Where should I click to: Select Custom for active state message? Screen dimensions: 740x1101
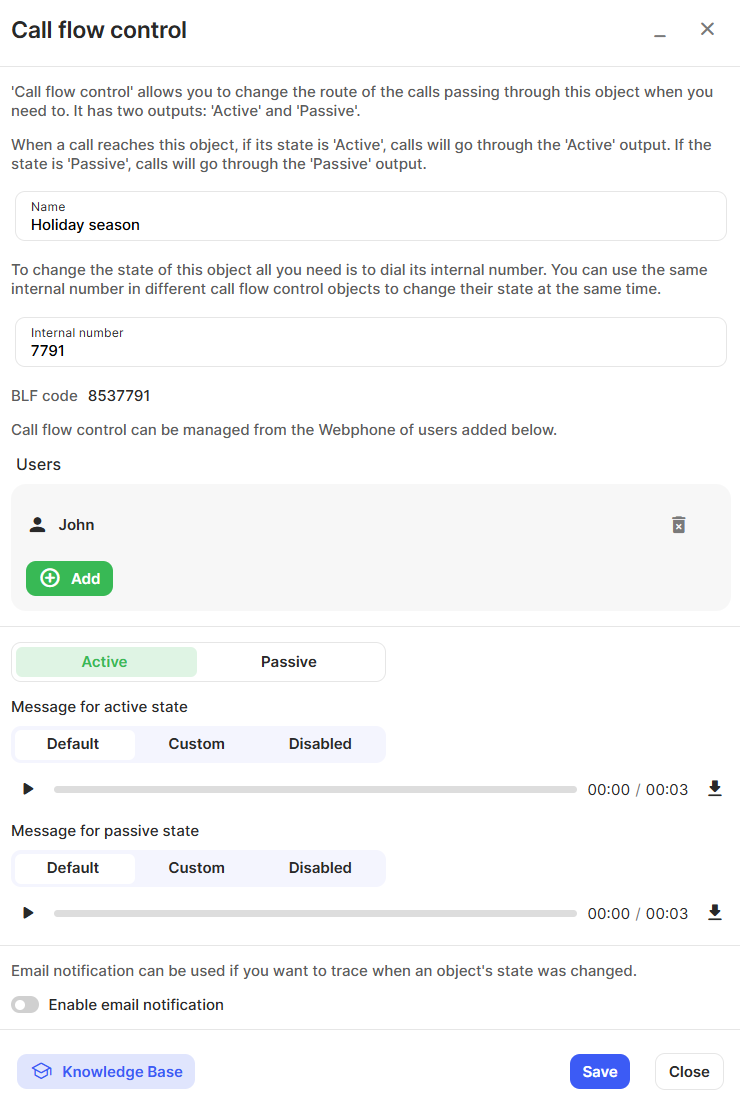coord(196,744)
